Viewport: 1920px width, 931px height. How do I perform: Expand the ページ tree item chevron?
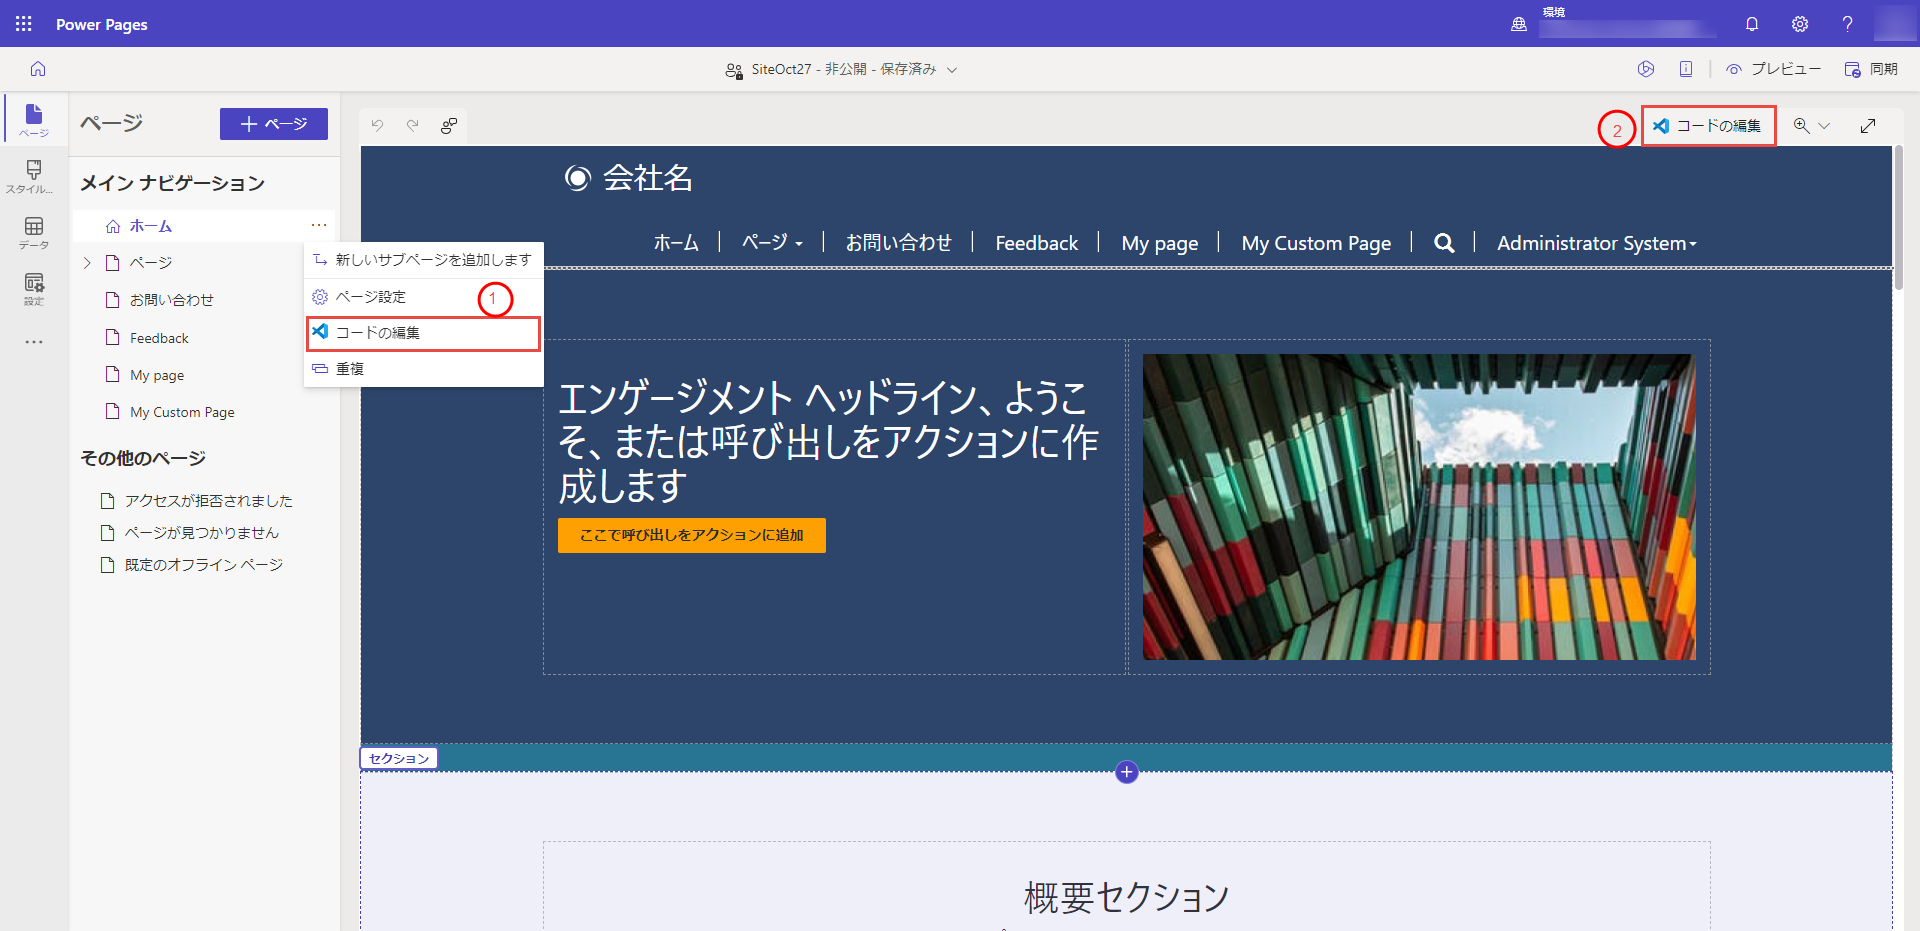tap(87, 263)
